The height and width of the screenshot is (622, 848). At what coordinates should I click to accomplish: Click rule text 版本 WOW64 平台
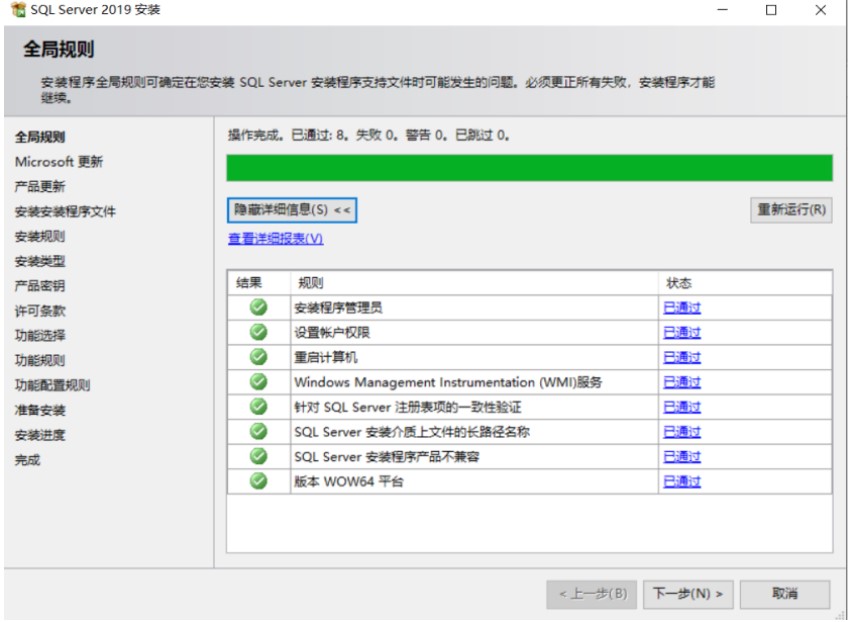(x=349, y=481)
